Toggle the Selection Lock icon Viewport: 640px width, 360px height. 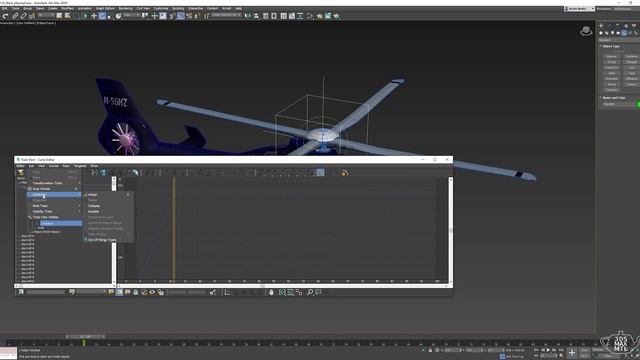point(430,350)
